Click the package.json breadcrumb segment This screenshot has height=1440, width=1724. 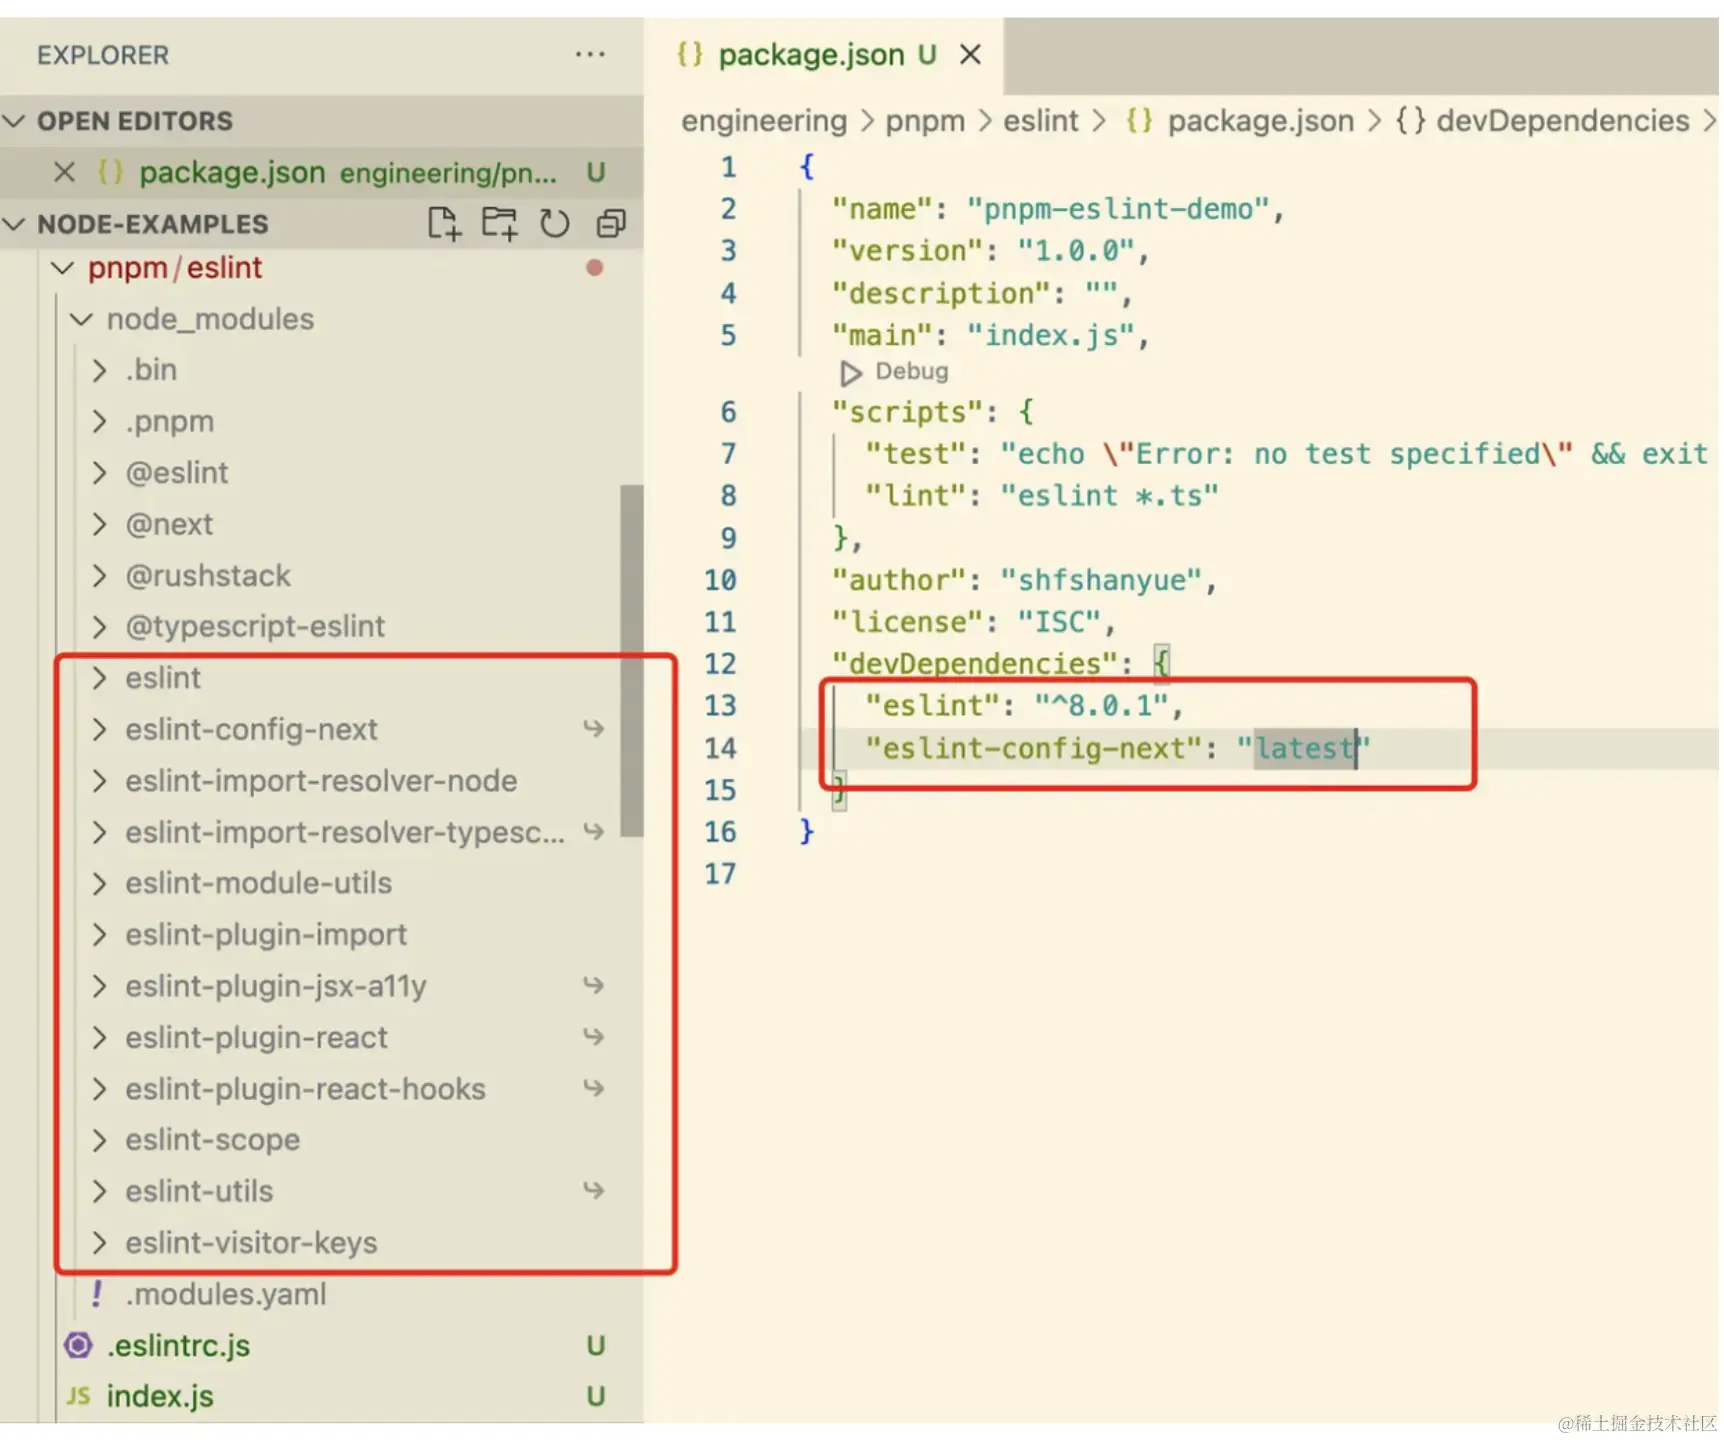pyautogui.click(x=1260, y=121)
